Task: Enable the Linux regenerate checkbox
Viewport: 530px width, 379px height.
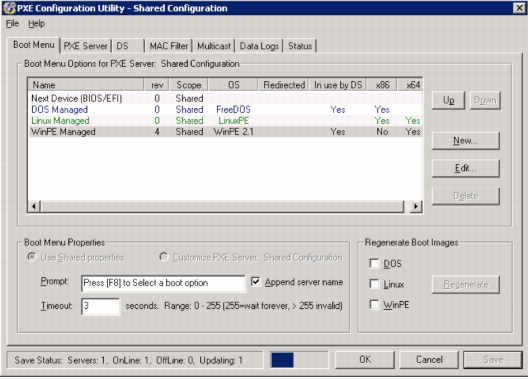Action: point(374,284)
